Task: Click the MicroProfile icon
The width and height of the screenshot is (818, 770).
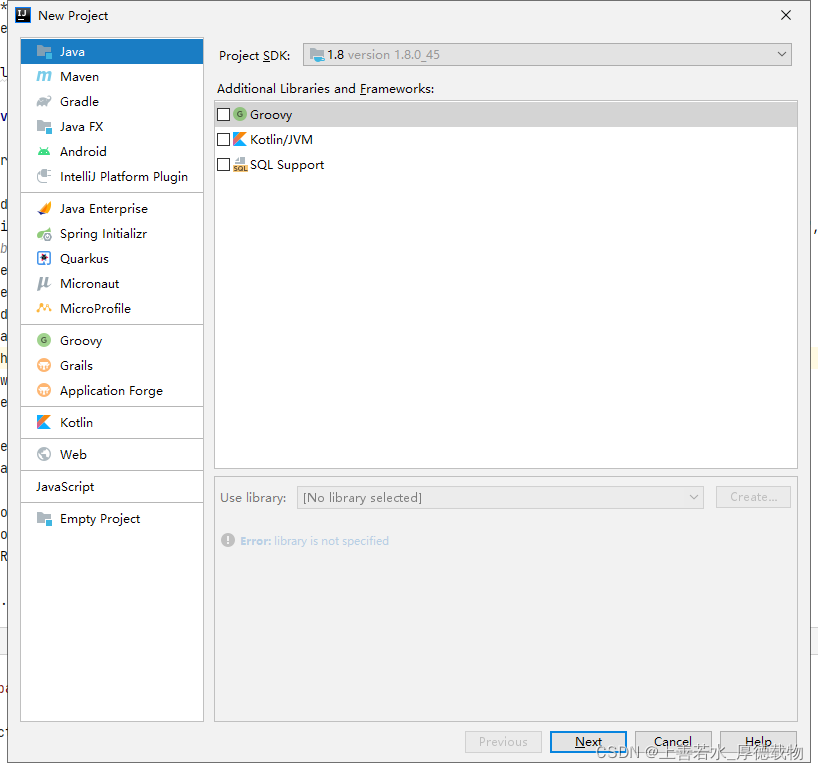Action: coord(44,308)
